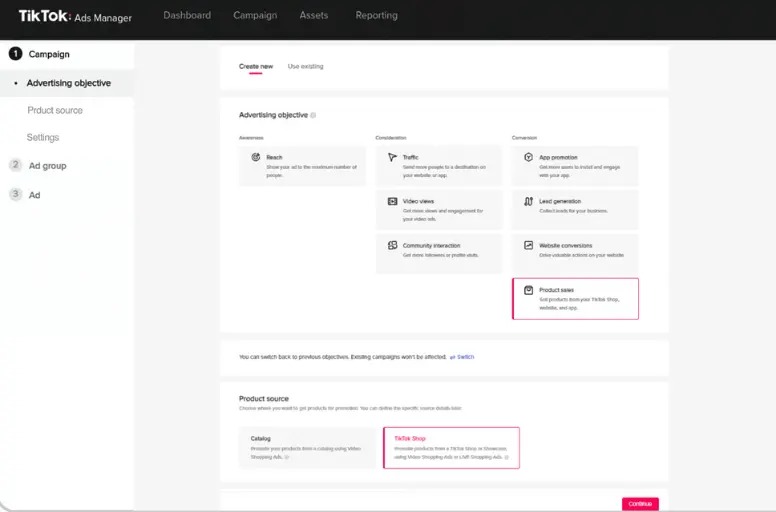The image size is (776, 512).
Task: Select the Community interaction objective card
Action: click(439, 254)
